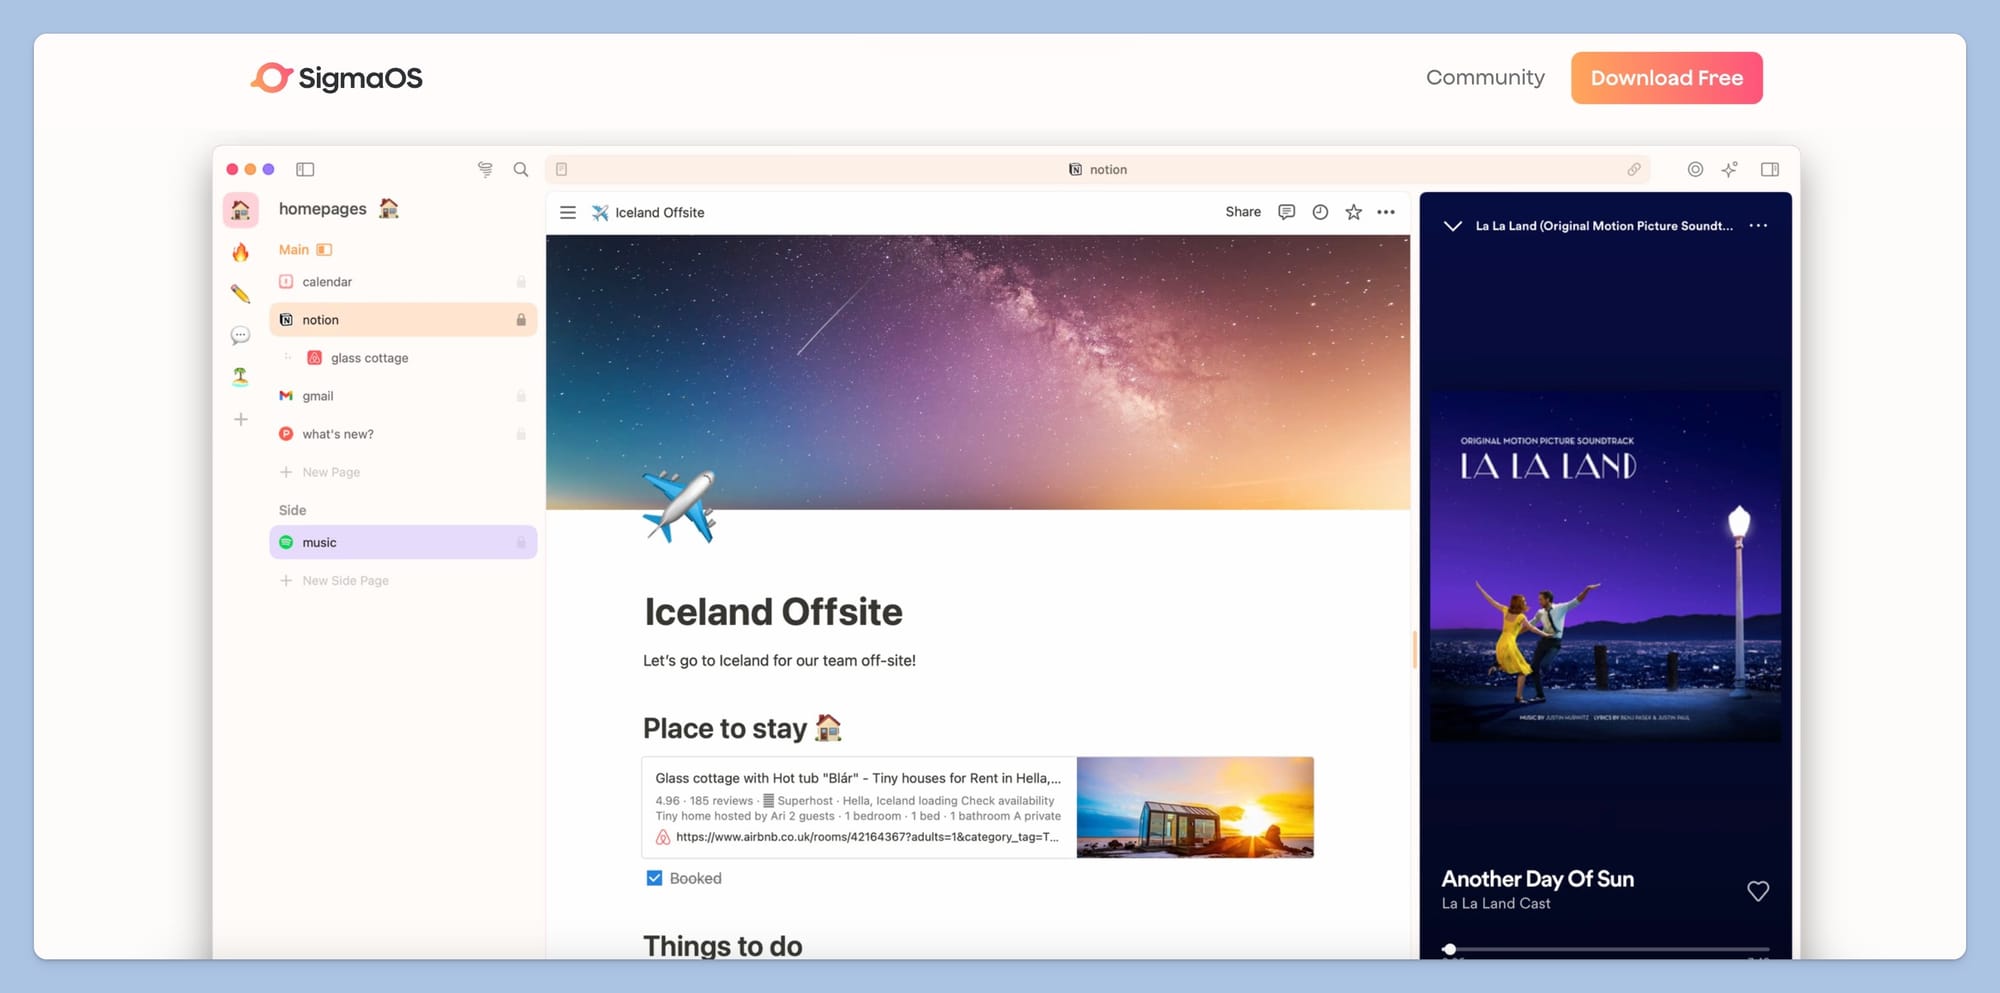Select the palm island workspace icon

pos(240,377)
